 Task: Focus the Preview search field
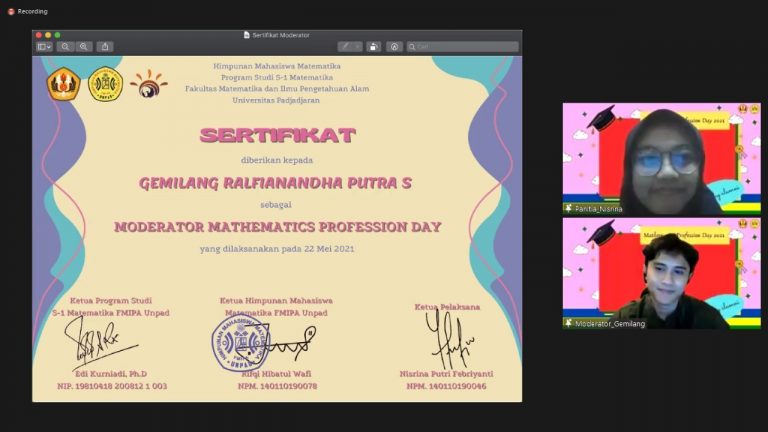462,47
